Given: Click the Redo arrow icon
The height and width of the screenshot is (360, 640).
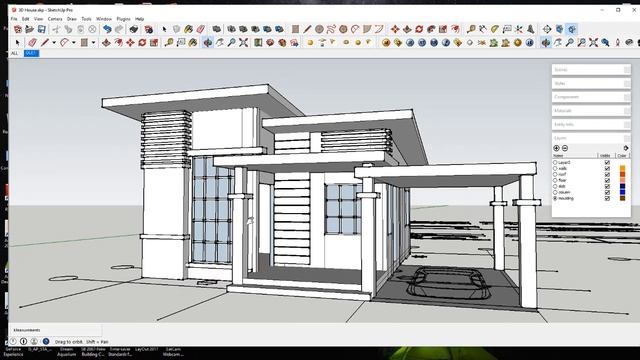Looking at the screenshot, I should tap(119, 29).
